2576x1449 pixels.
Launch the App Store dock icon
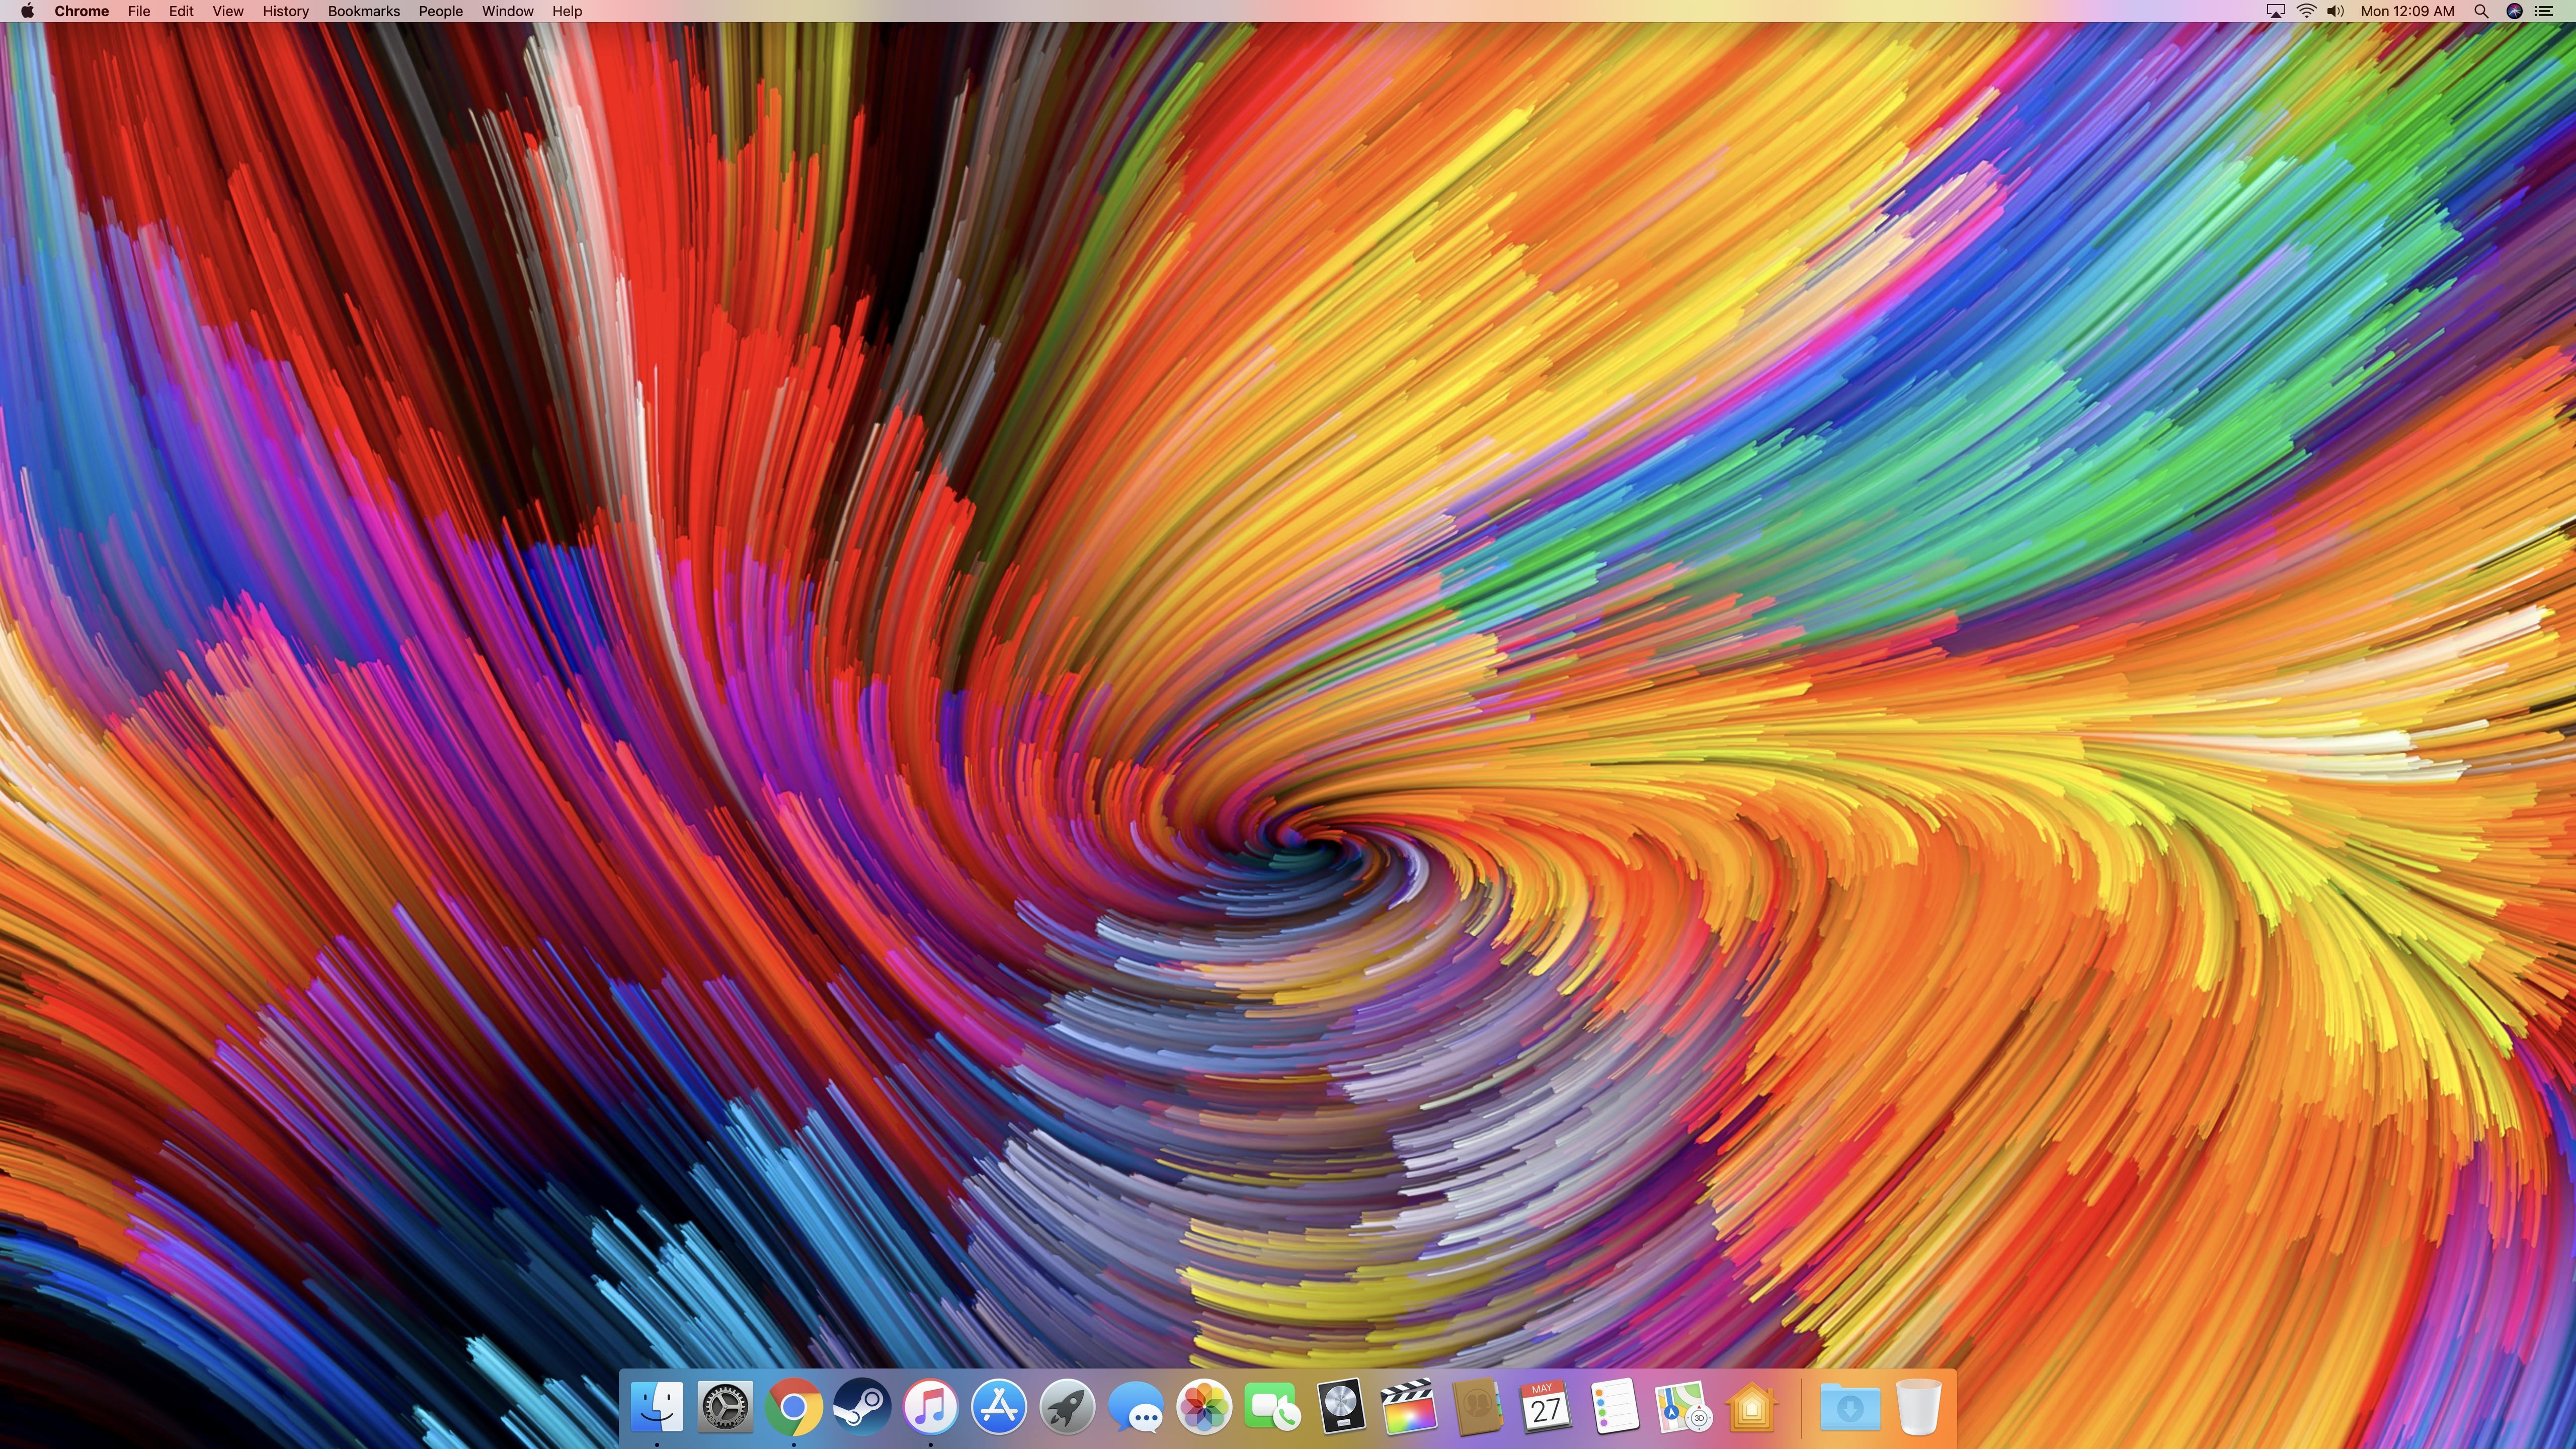coord(998,1406)
